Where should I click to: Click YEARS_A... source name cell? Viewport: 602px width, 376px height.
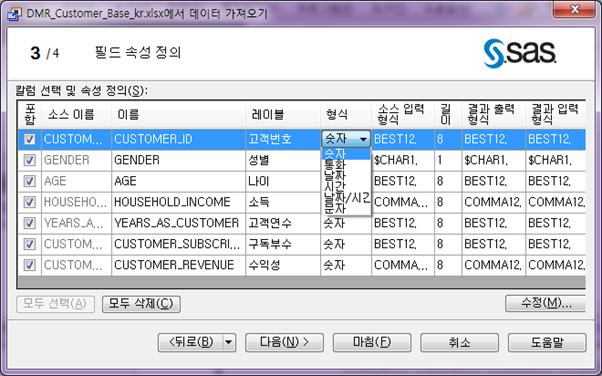pyautogui.click(x=76, y=223)
